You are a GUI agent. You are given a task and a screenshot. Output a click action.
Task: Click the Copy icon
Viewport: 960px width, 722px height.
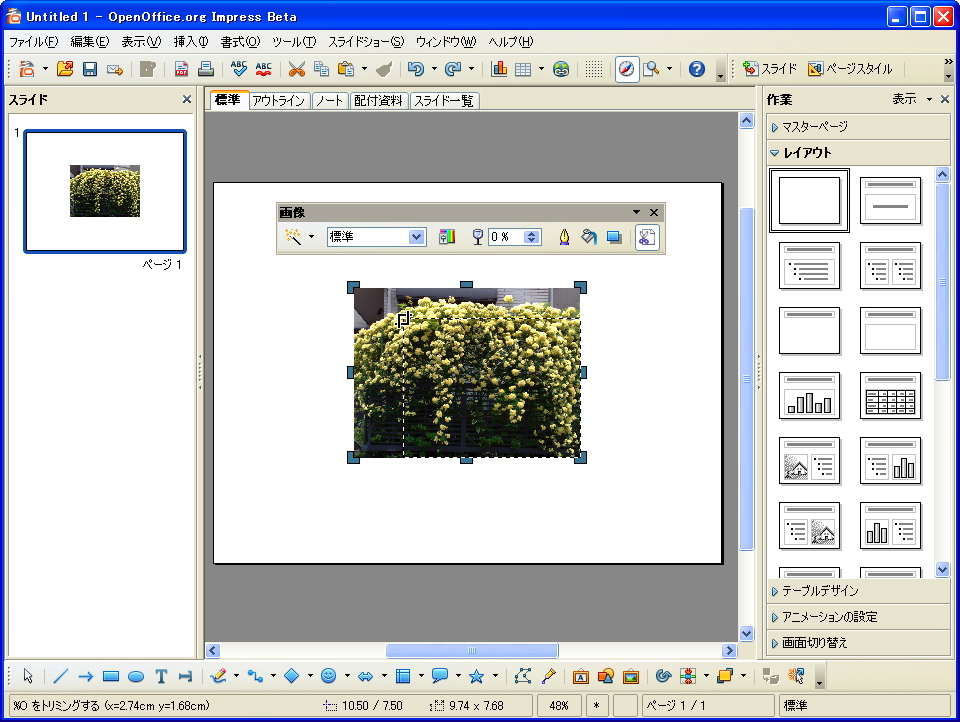pyautogui.click(x=321, y=69)
